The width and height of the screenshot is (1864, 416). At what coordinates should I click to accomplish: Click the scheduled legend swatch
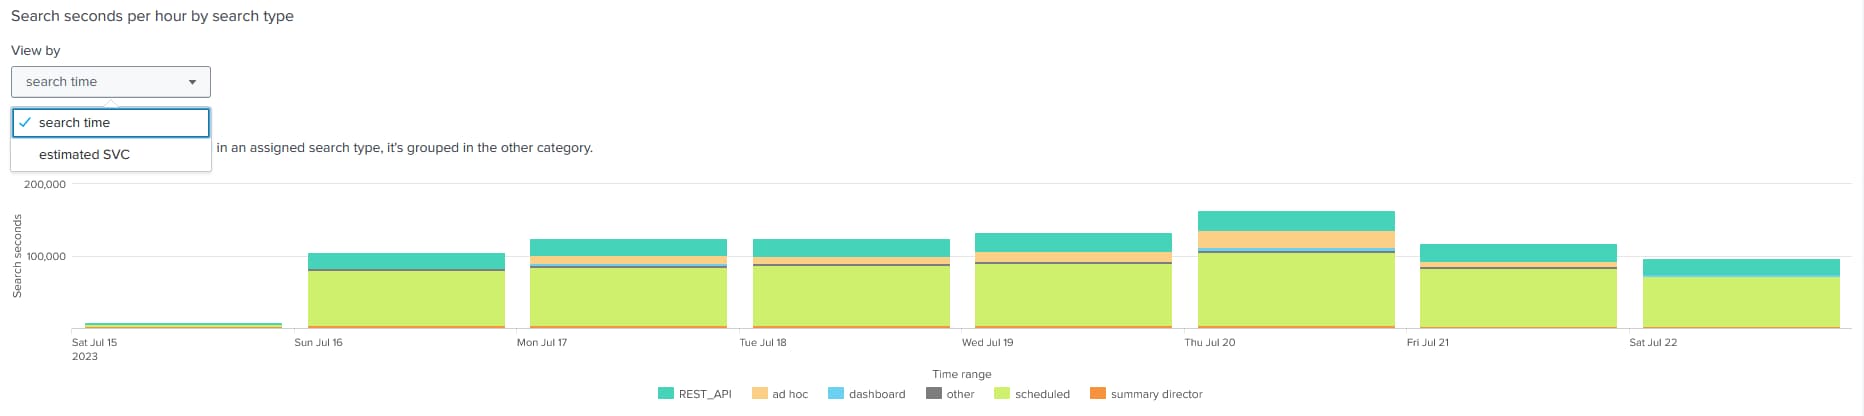point(1002,394)
